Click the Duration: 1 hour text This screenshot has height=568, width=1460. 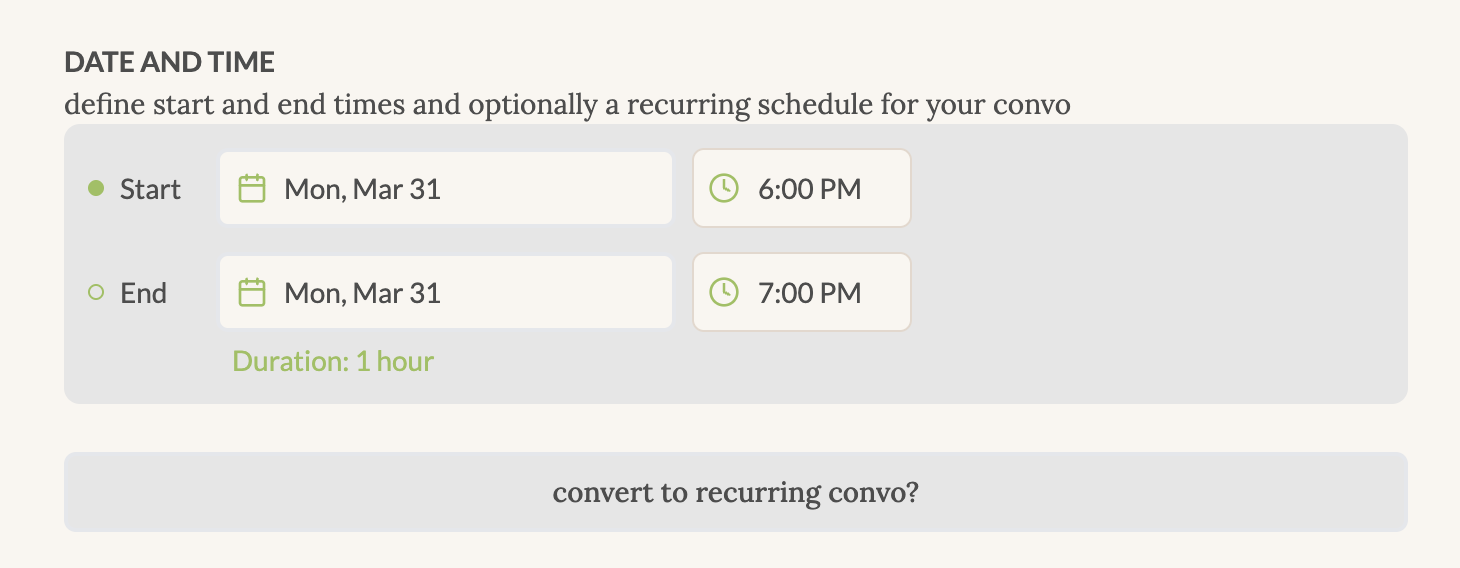[x=333, y=361]
